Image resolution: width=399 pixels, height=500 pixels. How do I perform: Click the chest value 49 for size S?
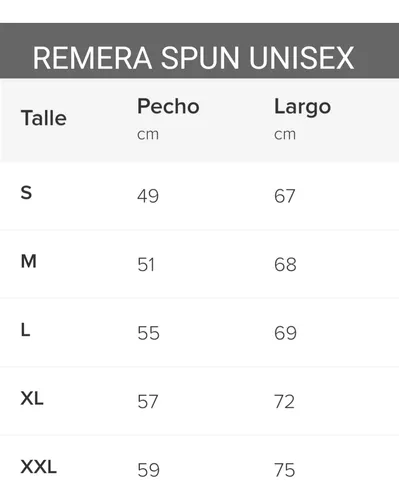point(148,196)
